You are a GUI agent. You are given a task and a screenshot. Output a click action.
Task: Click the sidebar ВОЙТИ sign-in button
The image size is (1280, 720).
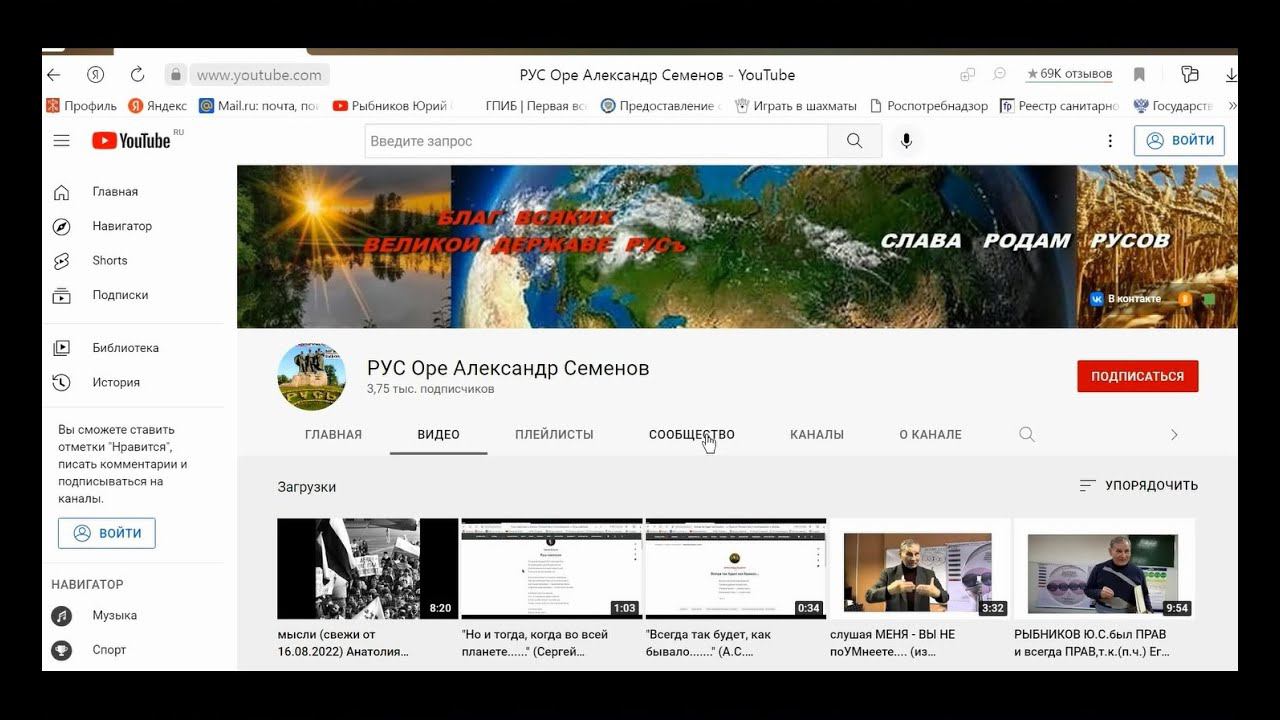pyautogui.click(x=107, y=533)
